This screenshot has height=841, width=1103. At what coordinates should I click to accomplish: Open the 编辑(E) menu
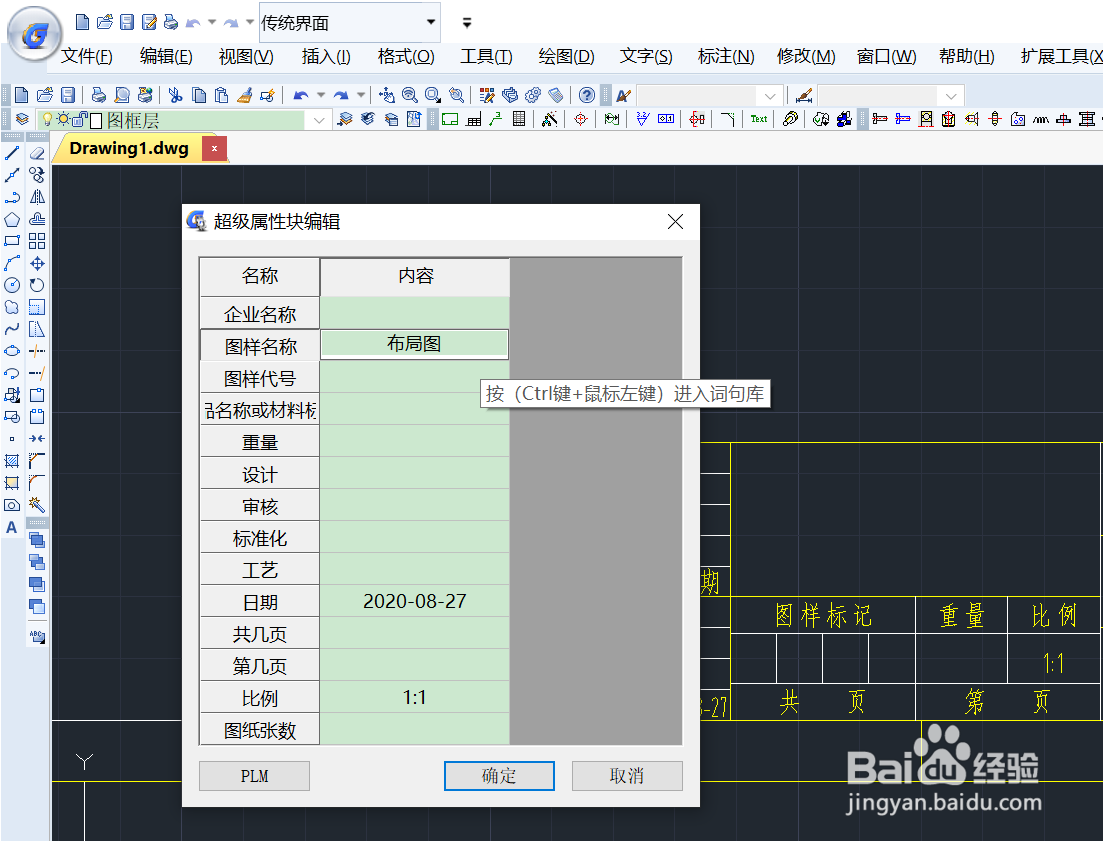[166, 56]
